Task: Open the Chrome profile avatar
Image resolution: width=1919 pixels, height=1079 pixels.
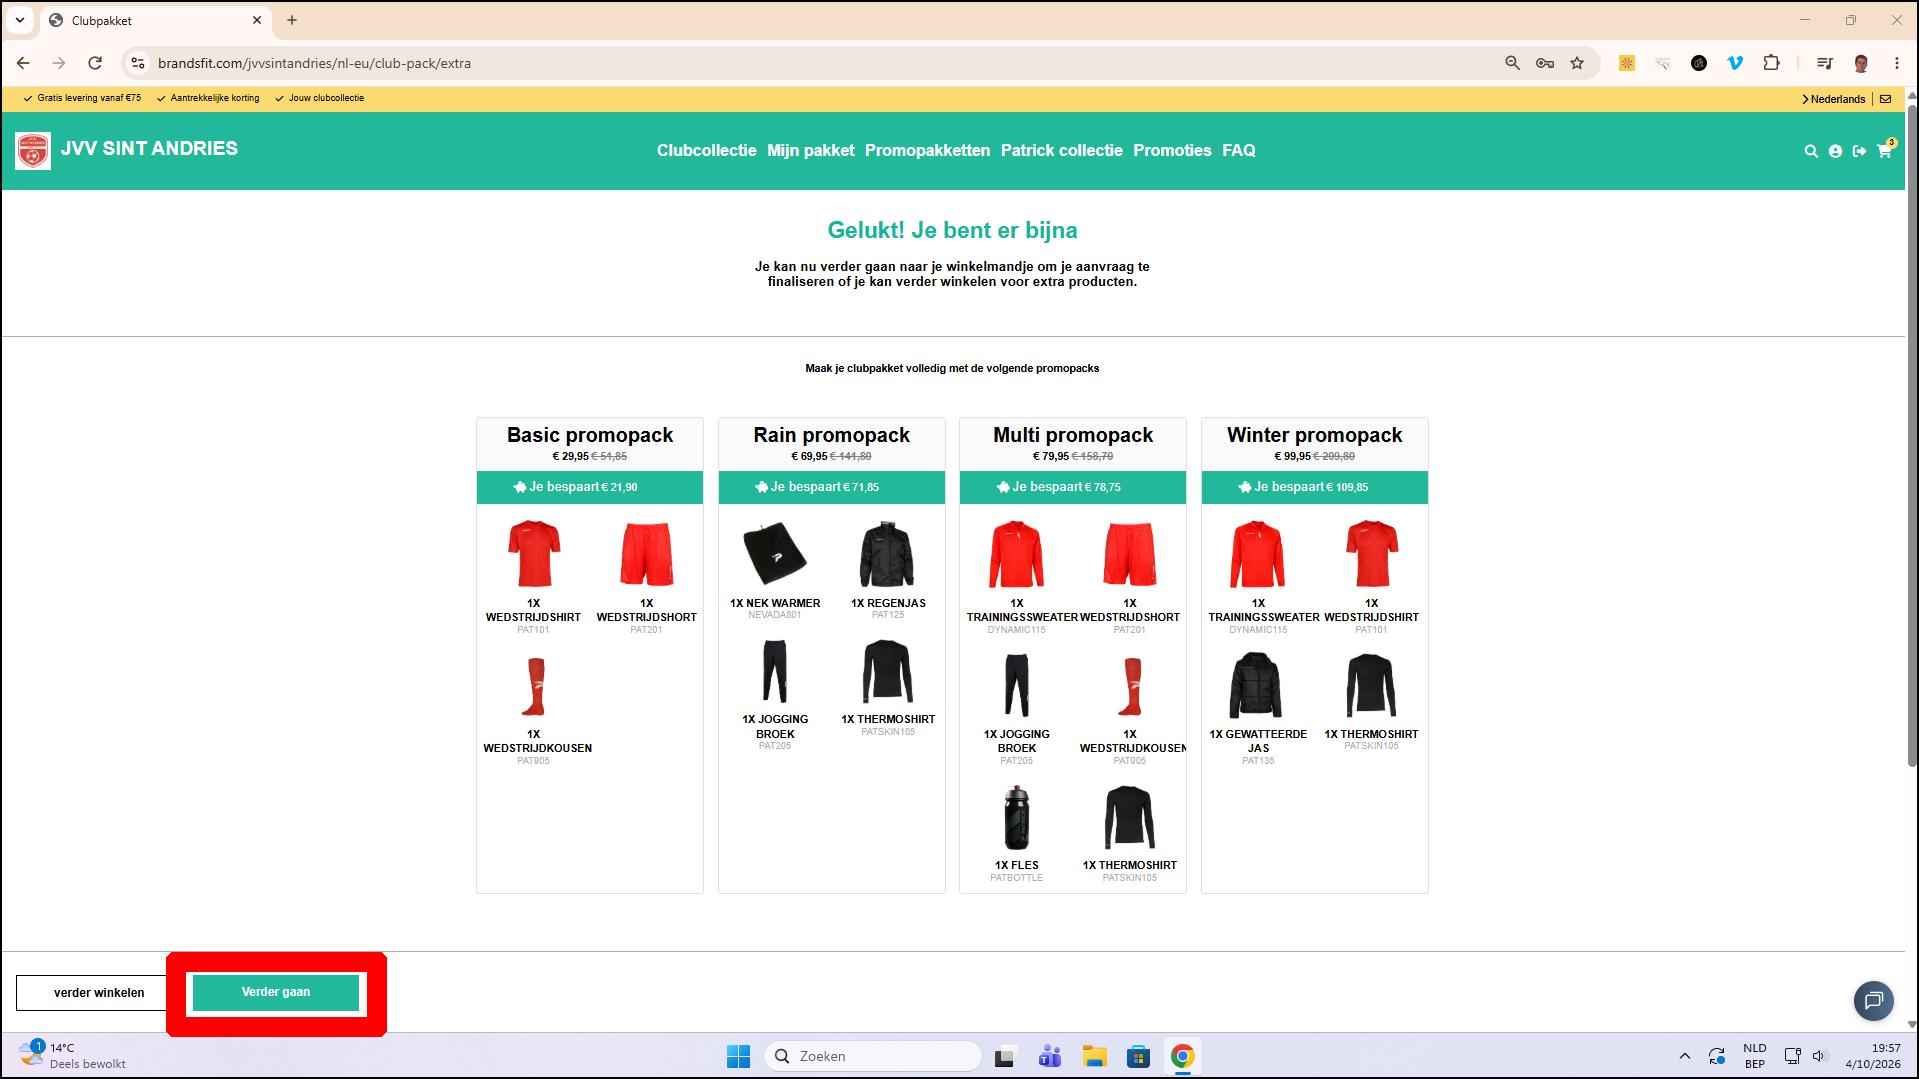Action: (1861, 63)
